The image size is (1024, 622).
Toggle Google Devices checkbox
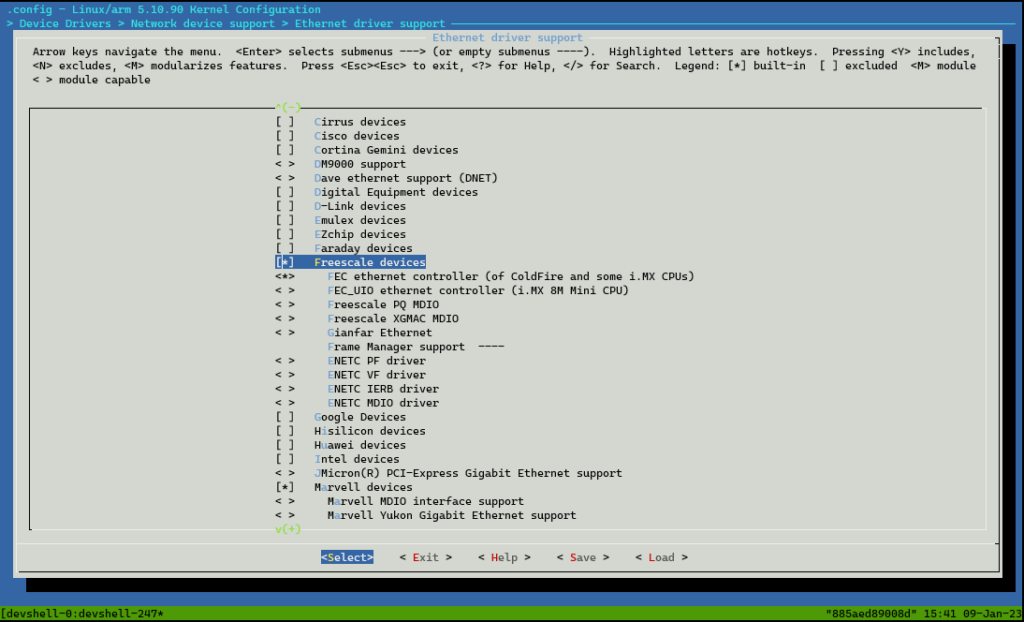coord(284,417)
